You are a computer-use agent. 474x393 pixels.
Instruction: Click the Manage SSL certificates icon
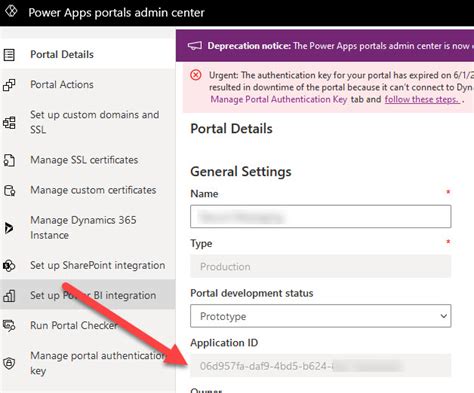point(9,160)
